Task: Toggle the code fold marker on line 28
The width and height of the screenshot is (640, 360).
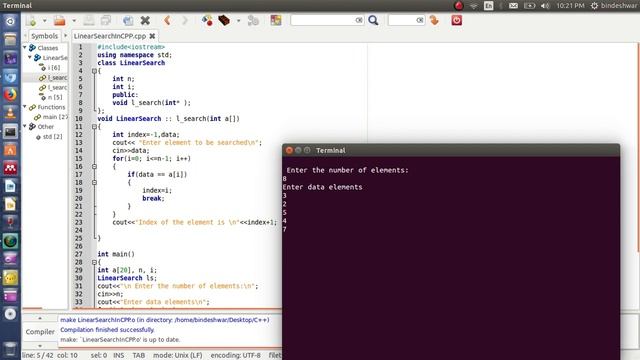Action: (x=94, y=262)
